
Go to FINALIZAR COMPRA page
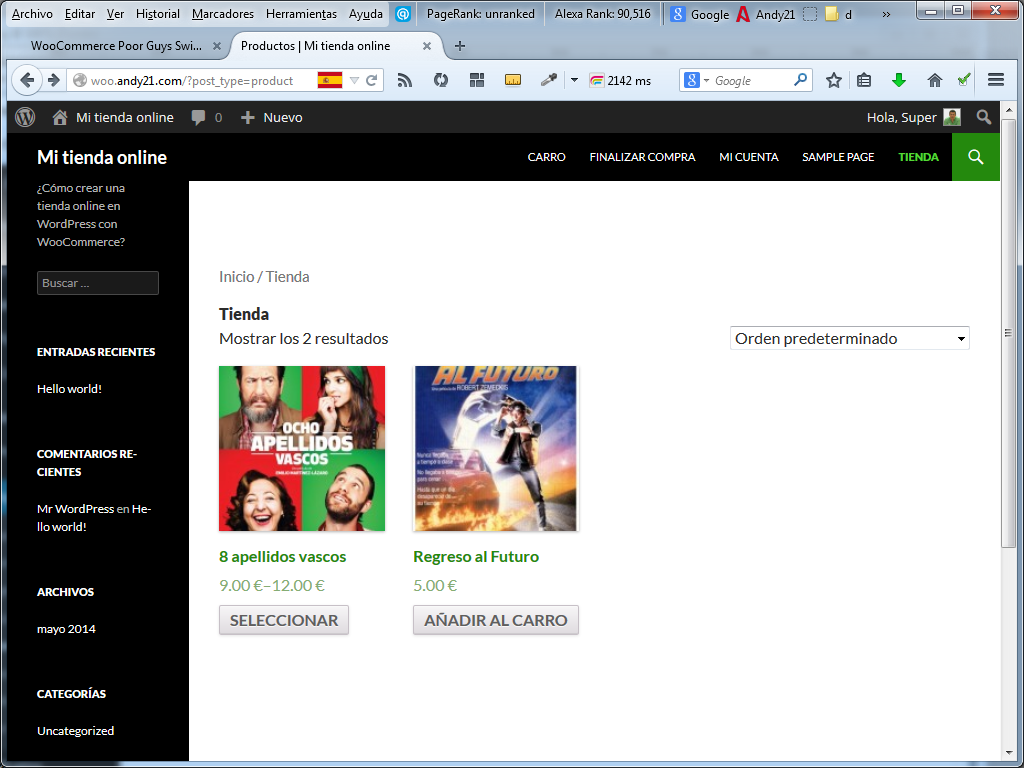click(642, 157)
